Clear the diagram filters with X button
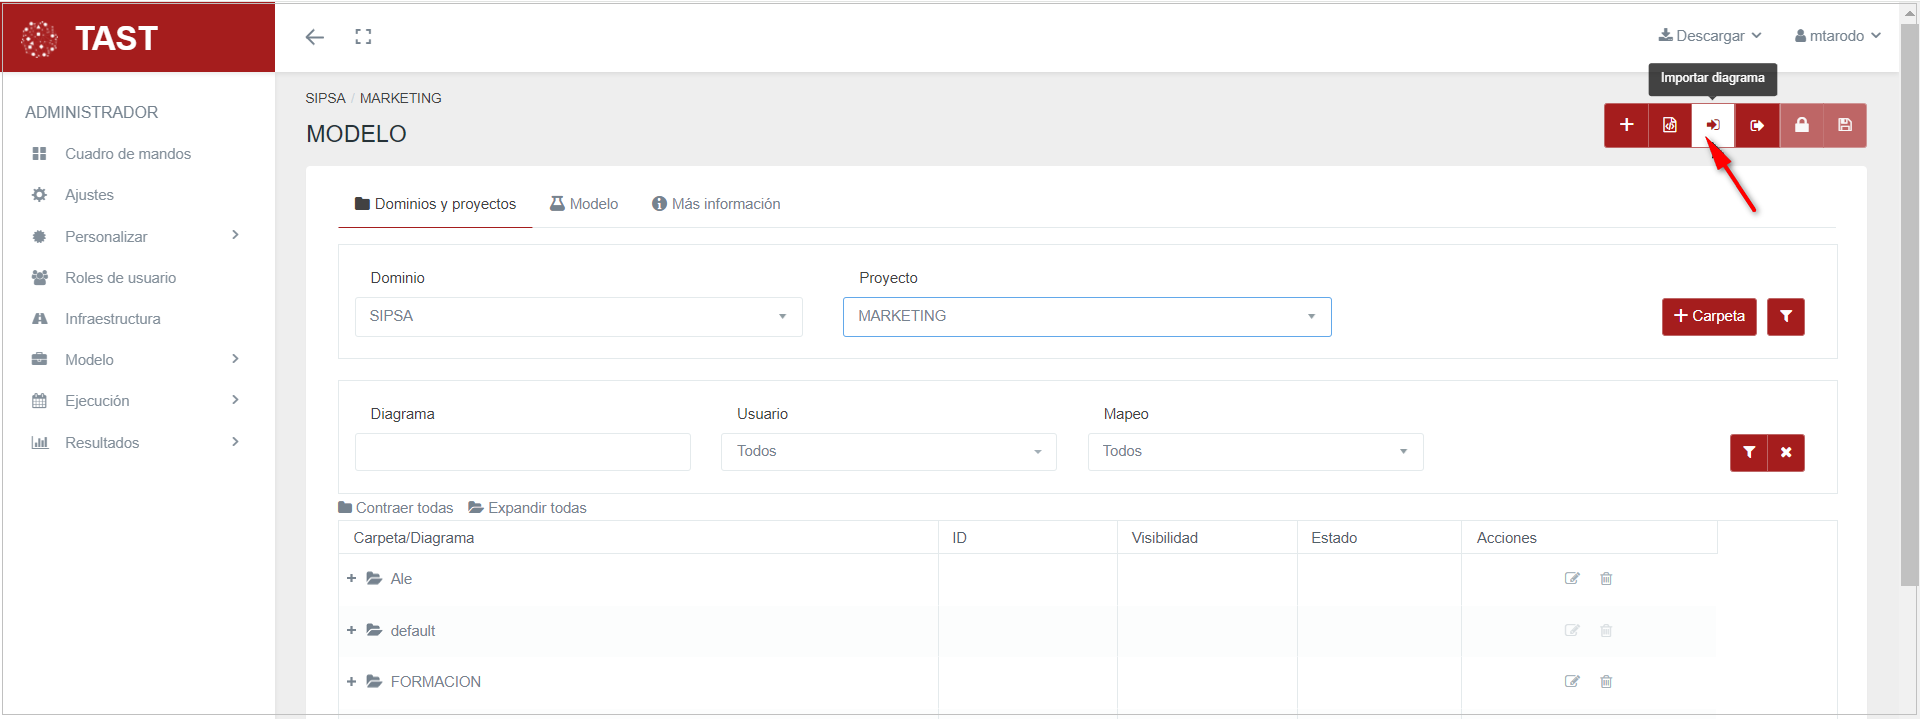The width and height of the screenshot is (1920, 719). point(1786,452)
